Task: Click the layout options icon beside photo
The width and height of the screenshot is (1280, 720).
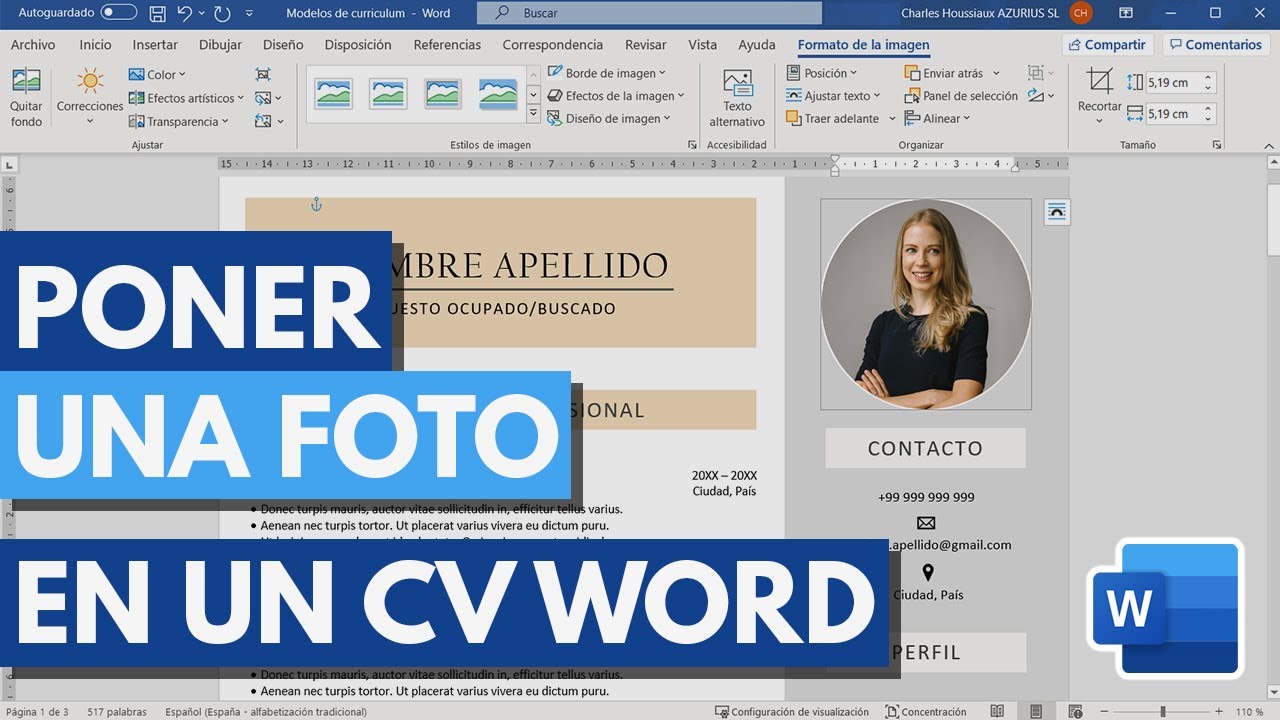Action: tap(1057, 212)
